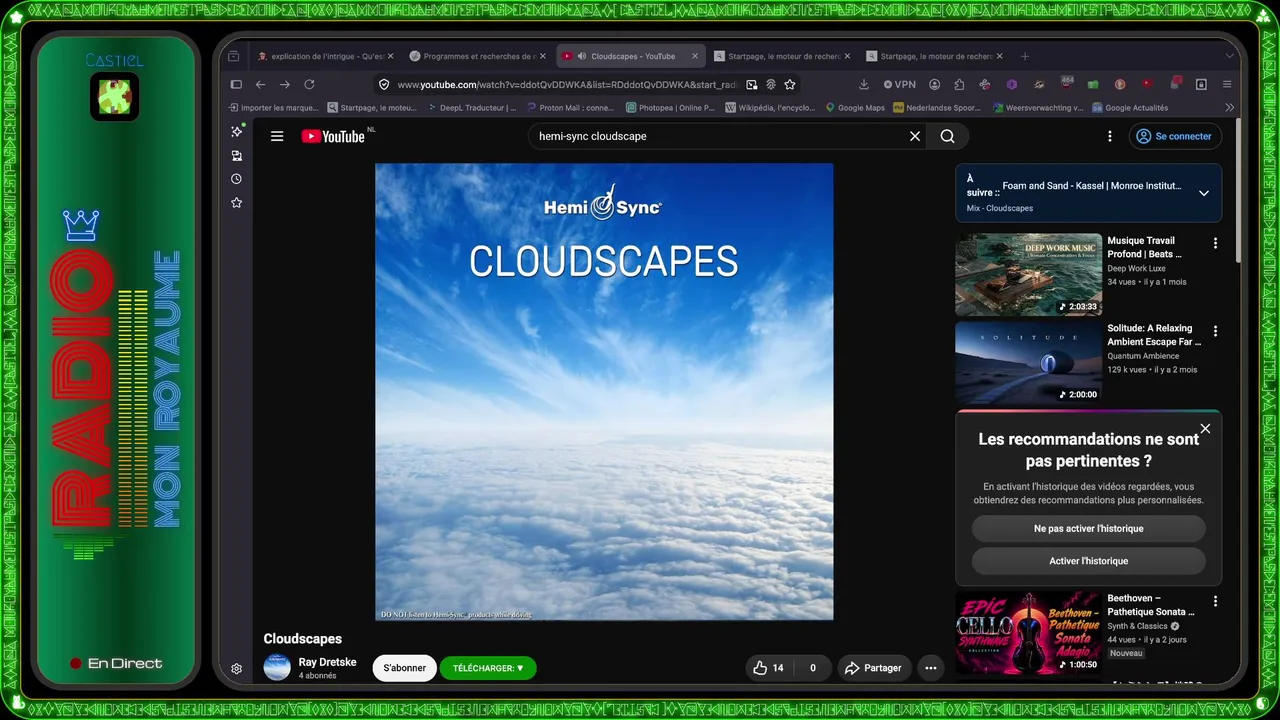Switch to the second Startpage tab
1280x720 pixels.
[x=935, y=56]
